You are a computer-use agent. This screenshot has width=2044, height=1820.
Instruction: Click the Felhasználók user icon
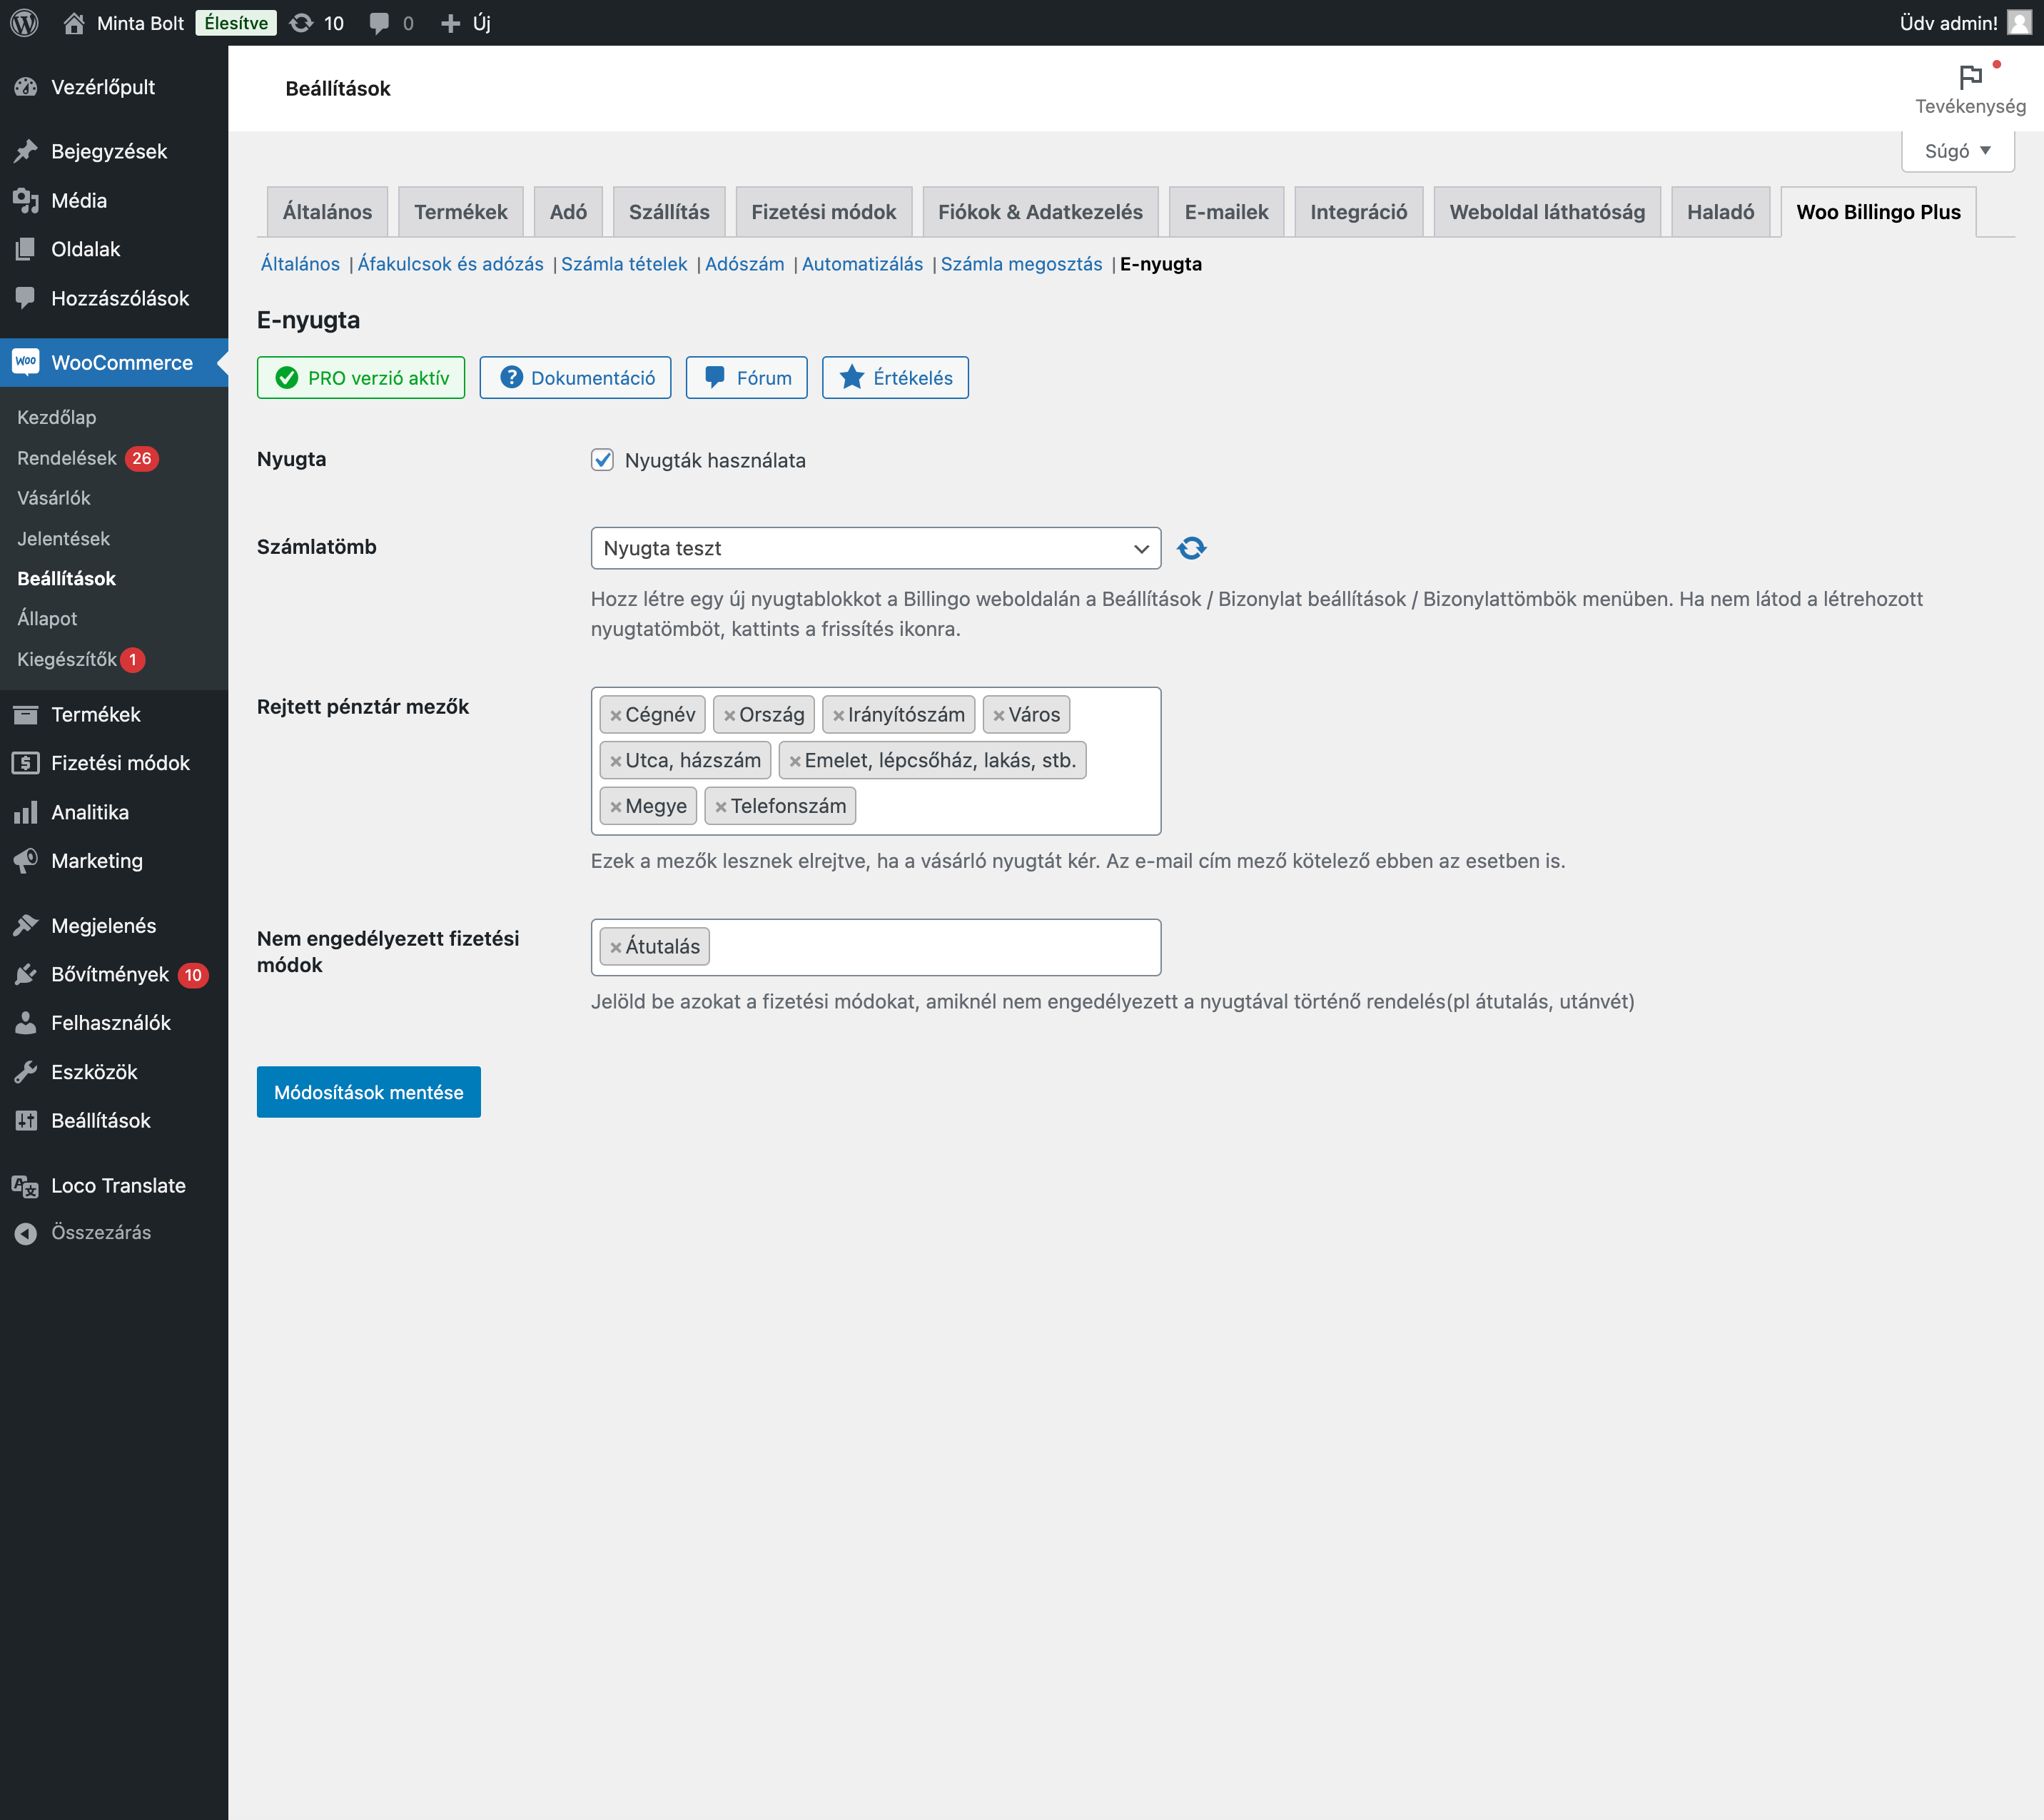pos(26,1022)
